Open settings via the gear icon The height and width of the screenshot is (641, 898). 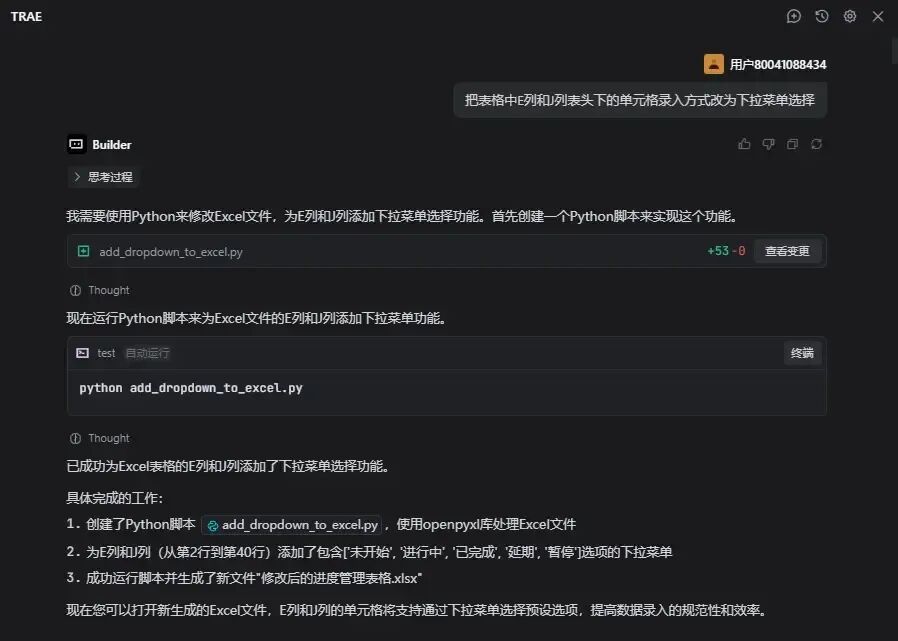coord(850,16)
